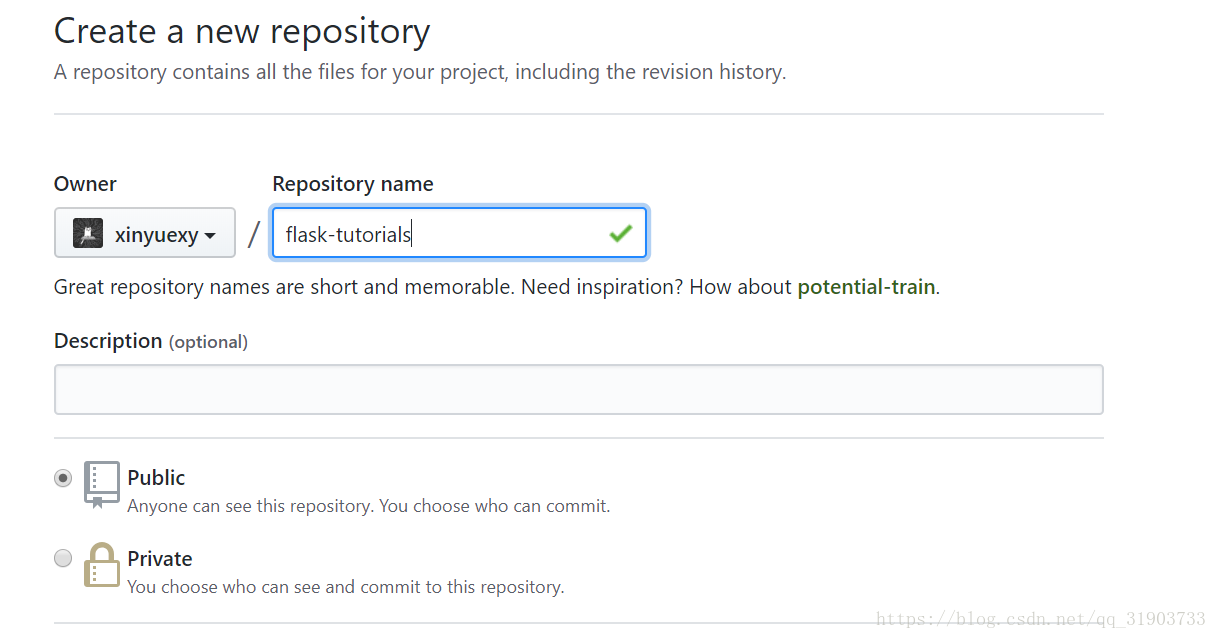Open the xinyuexy owner dropdown
This screenshot has height=639, width=1217.
[145, 233]
